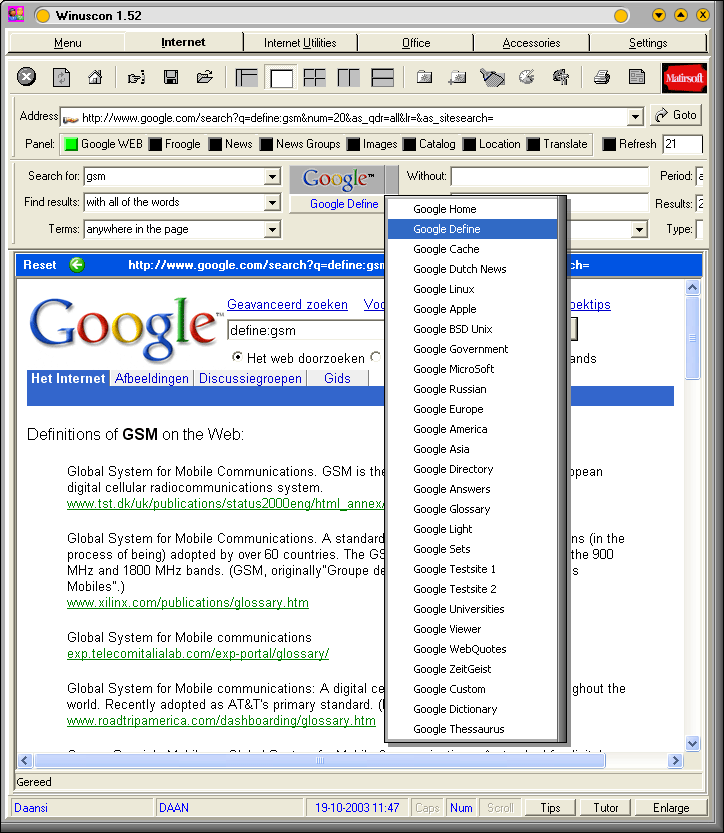Image resolution: width=724 pixels, height=833 pixels.
Task: Click the Google logo button
Action: pos(338,180)
